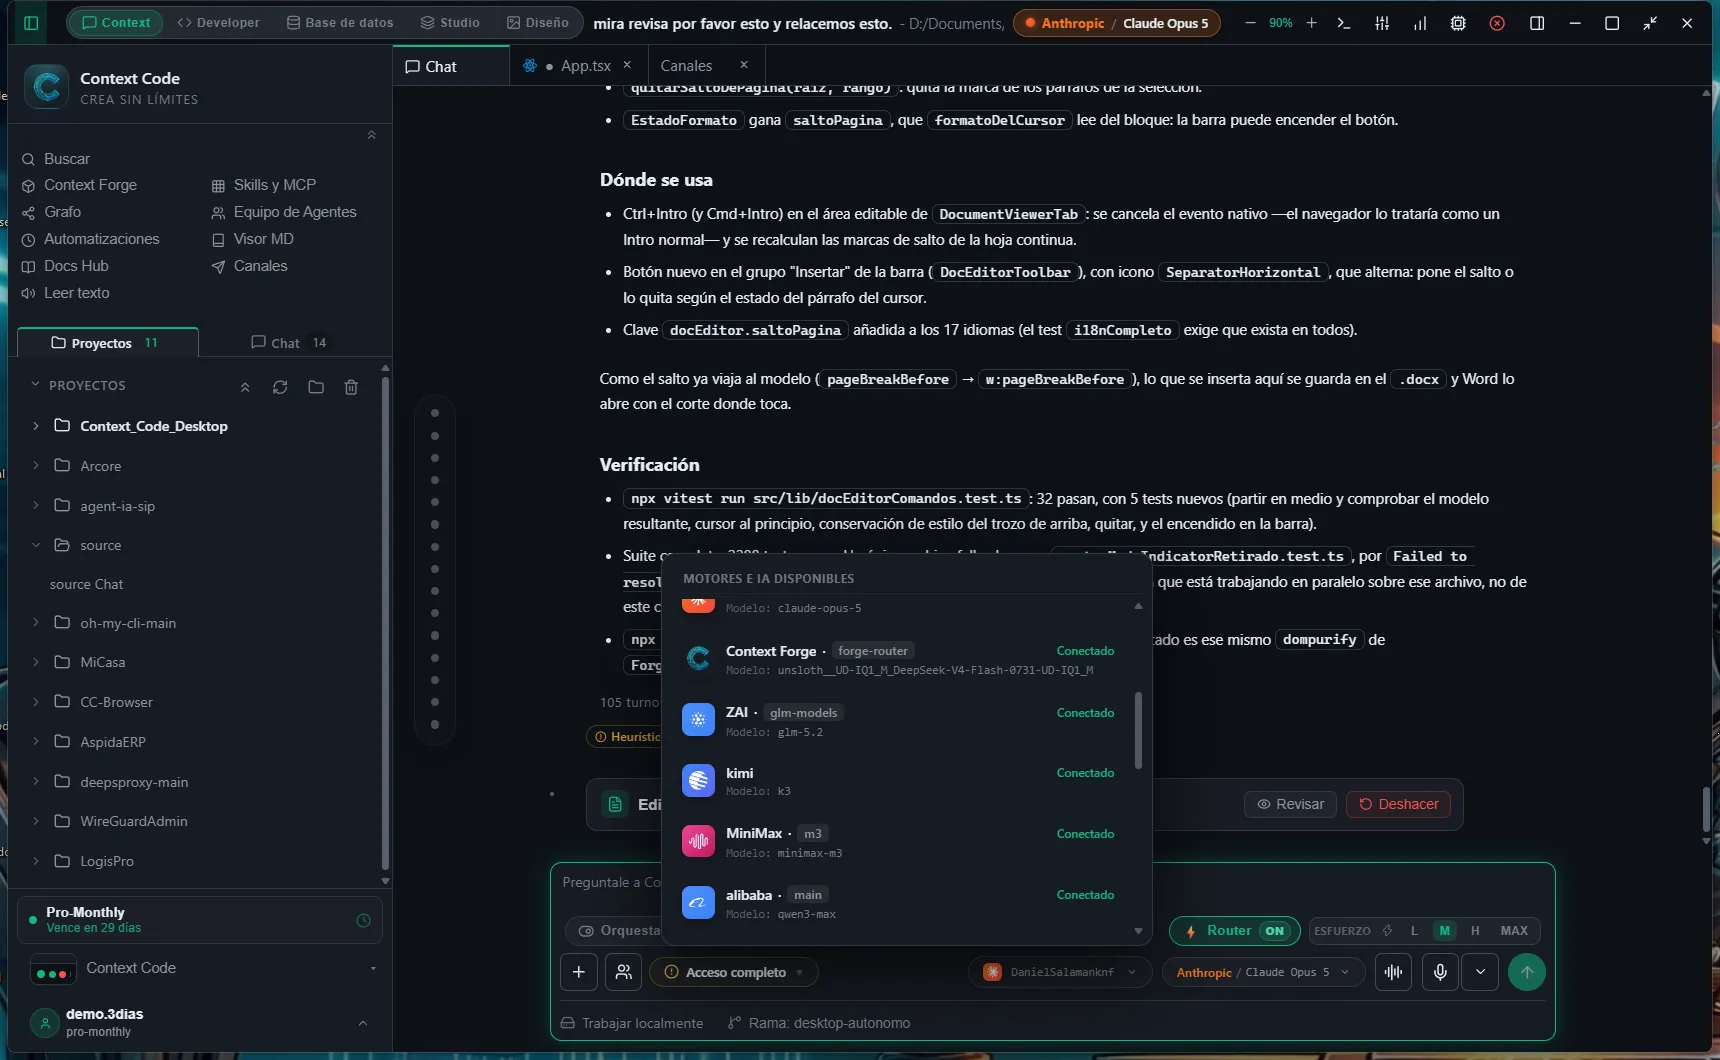Expand the Context_Code_Desktop project
The image size is (1720, 1060).
point(36,426)
